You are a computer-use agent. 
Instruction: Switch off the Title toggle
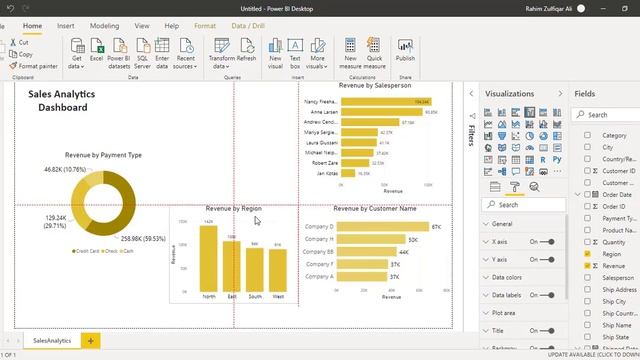tap(547, 331)
